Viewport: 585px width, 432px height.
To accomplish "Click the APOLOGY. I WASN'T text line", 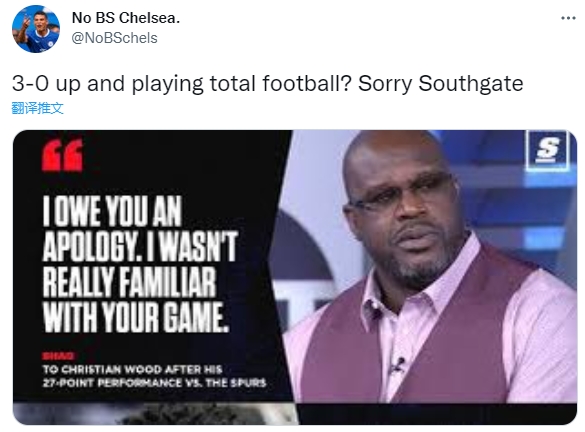I will tap(140, 246).
